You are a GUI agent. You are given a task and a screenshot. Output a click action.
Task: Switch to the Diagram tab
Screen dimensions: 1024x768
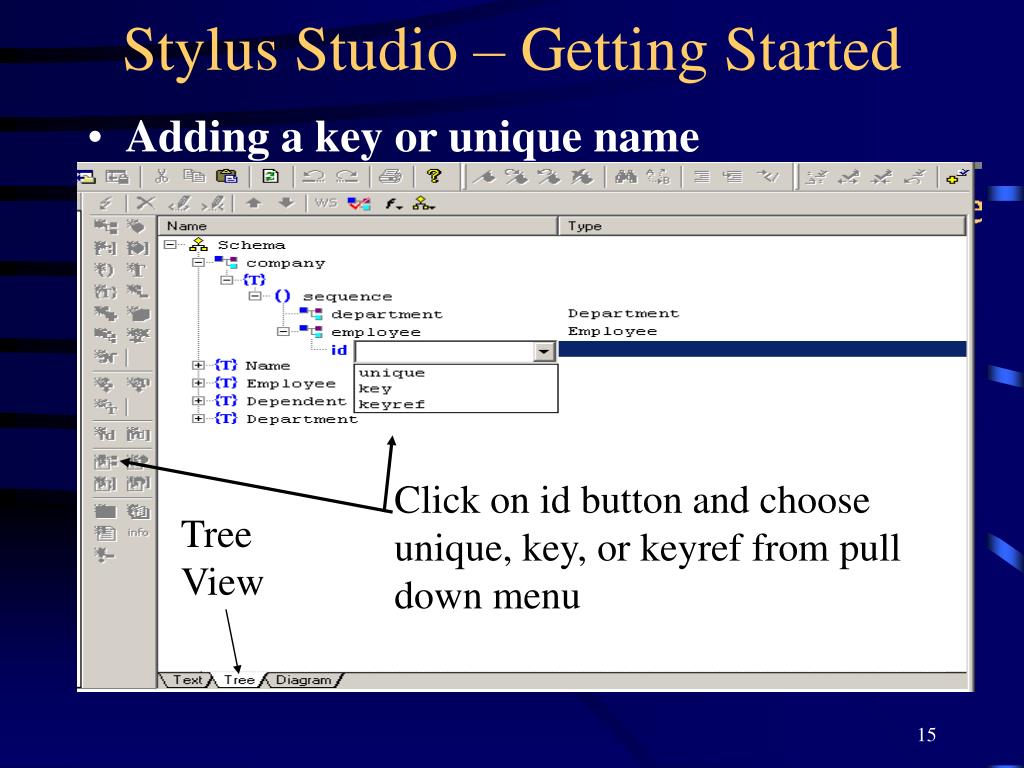click(x=303, y=680)
